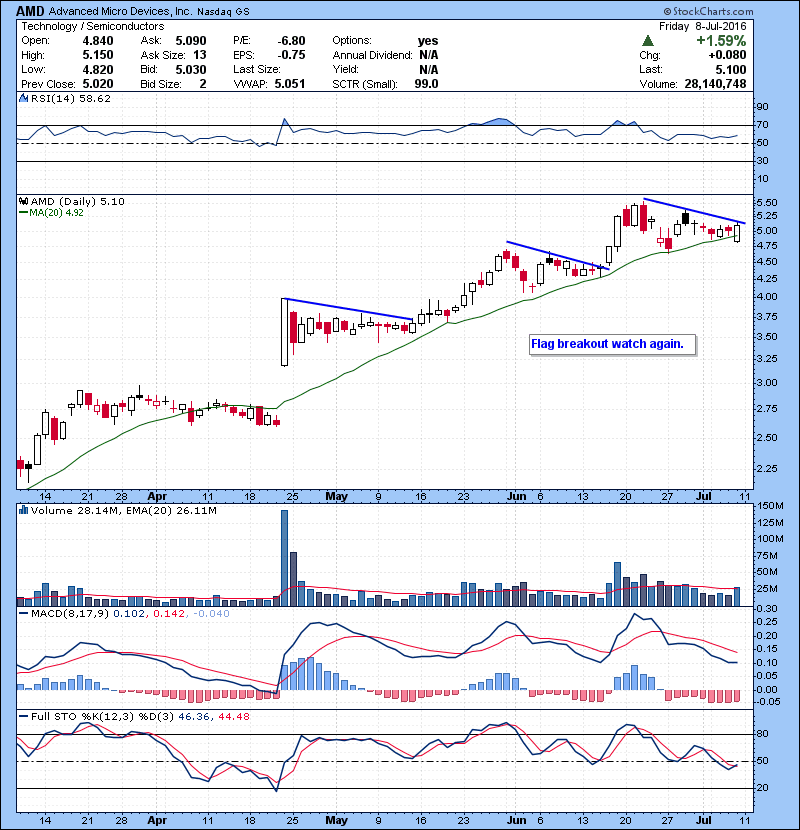
Task: Click the Open value '4.840'
Action: click(98, 41)
